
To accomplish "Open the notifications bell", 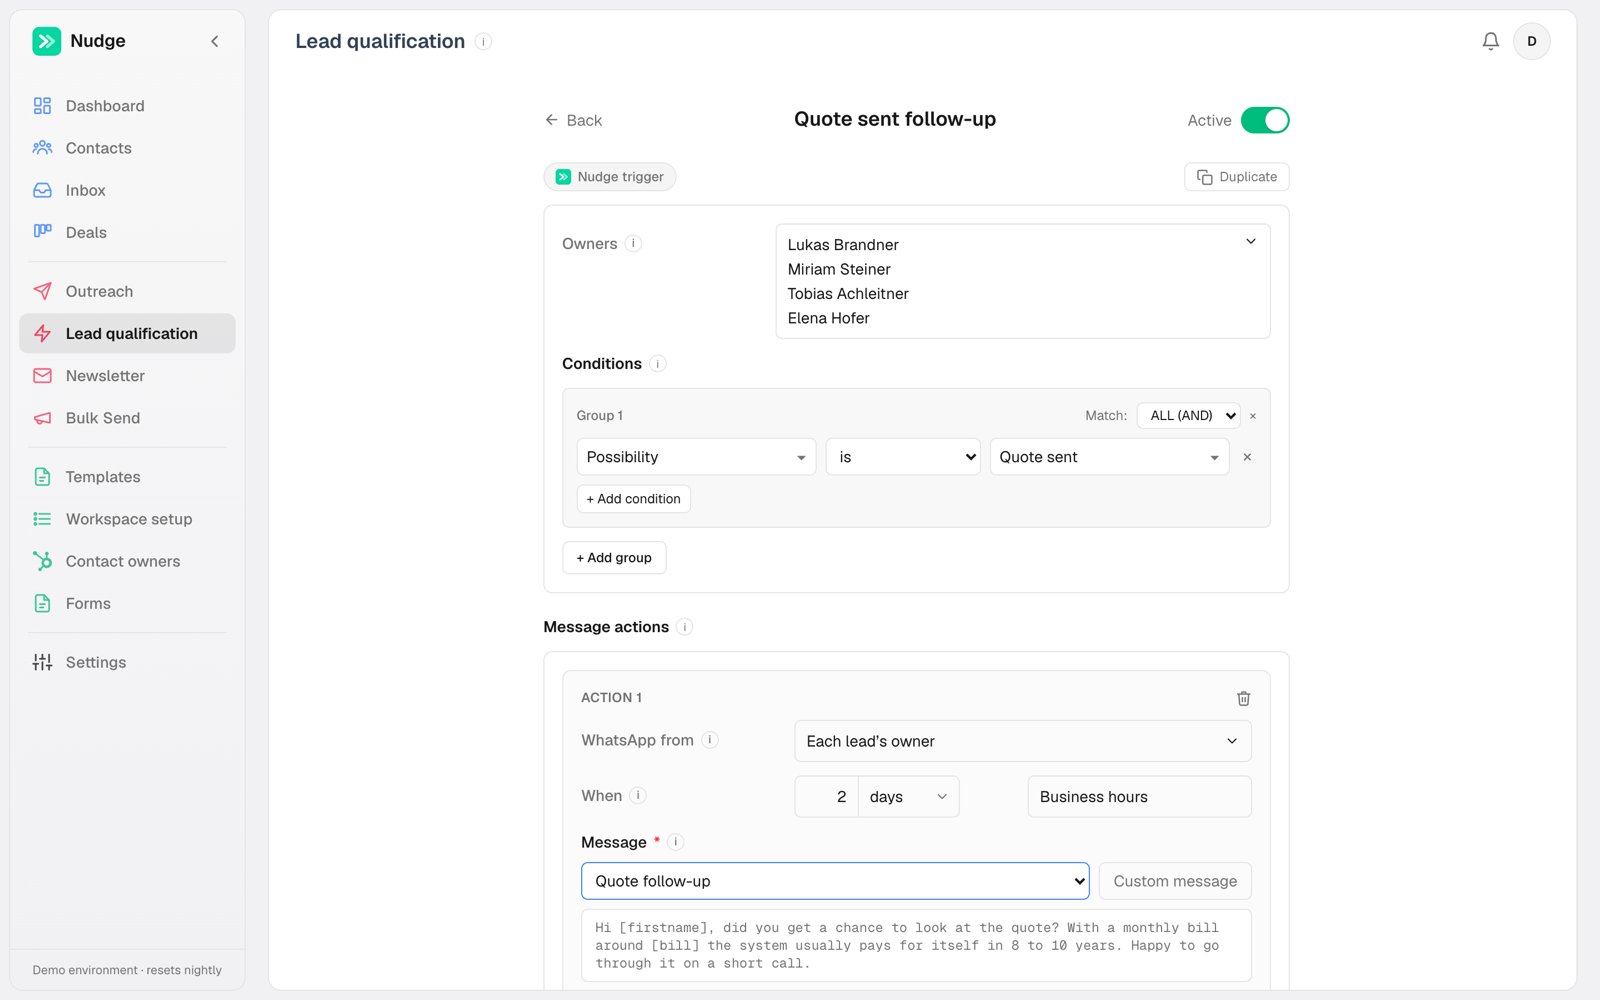I will pyautogui.click(x=1490, y=41).
